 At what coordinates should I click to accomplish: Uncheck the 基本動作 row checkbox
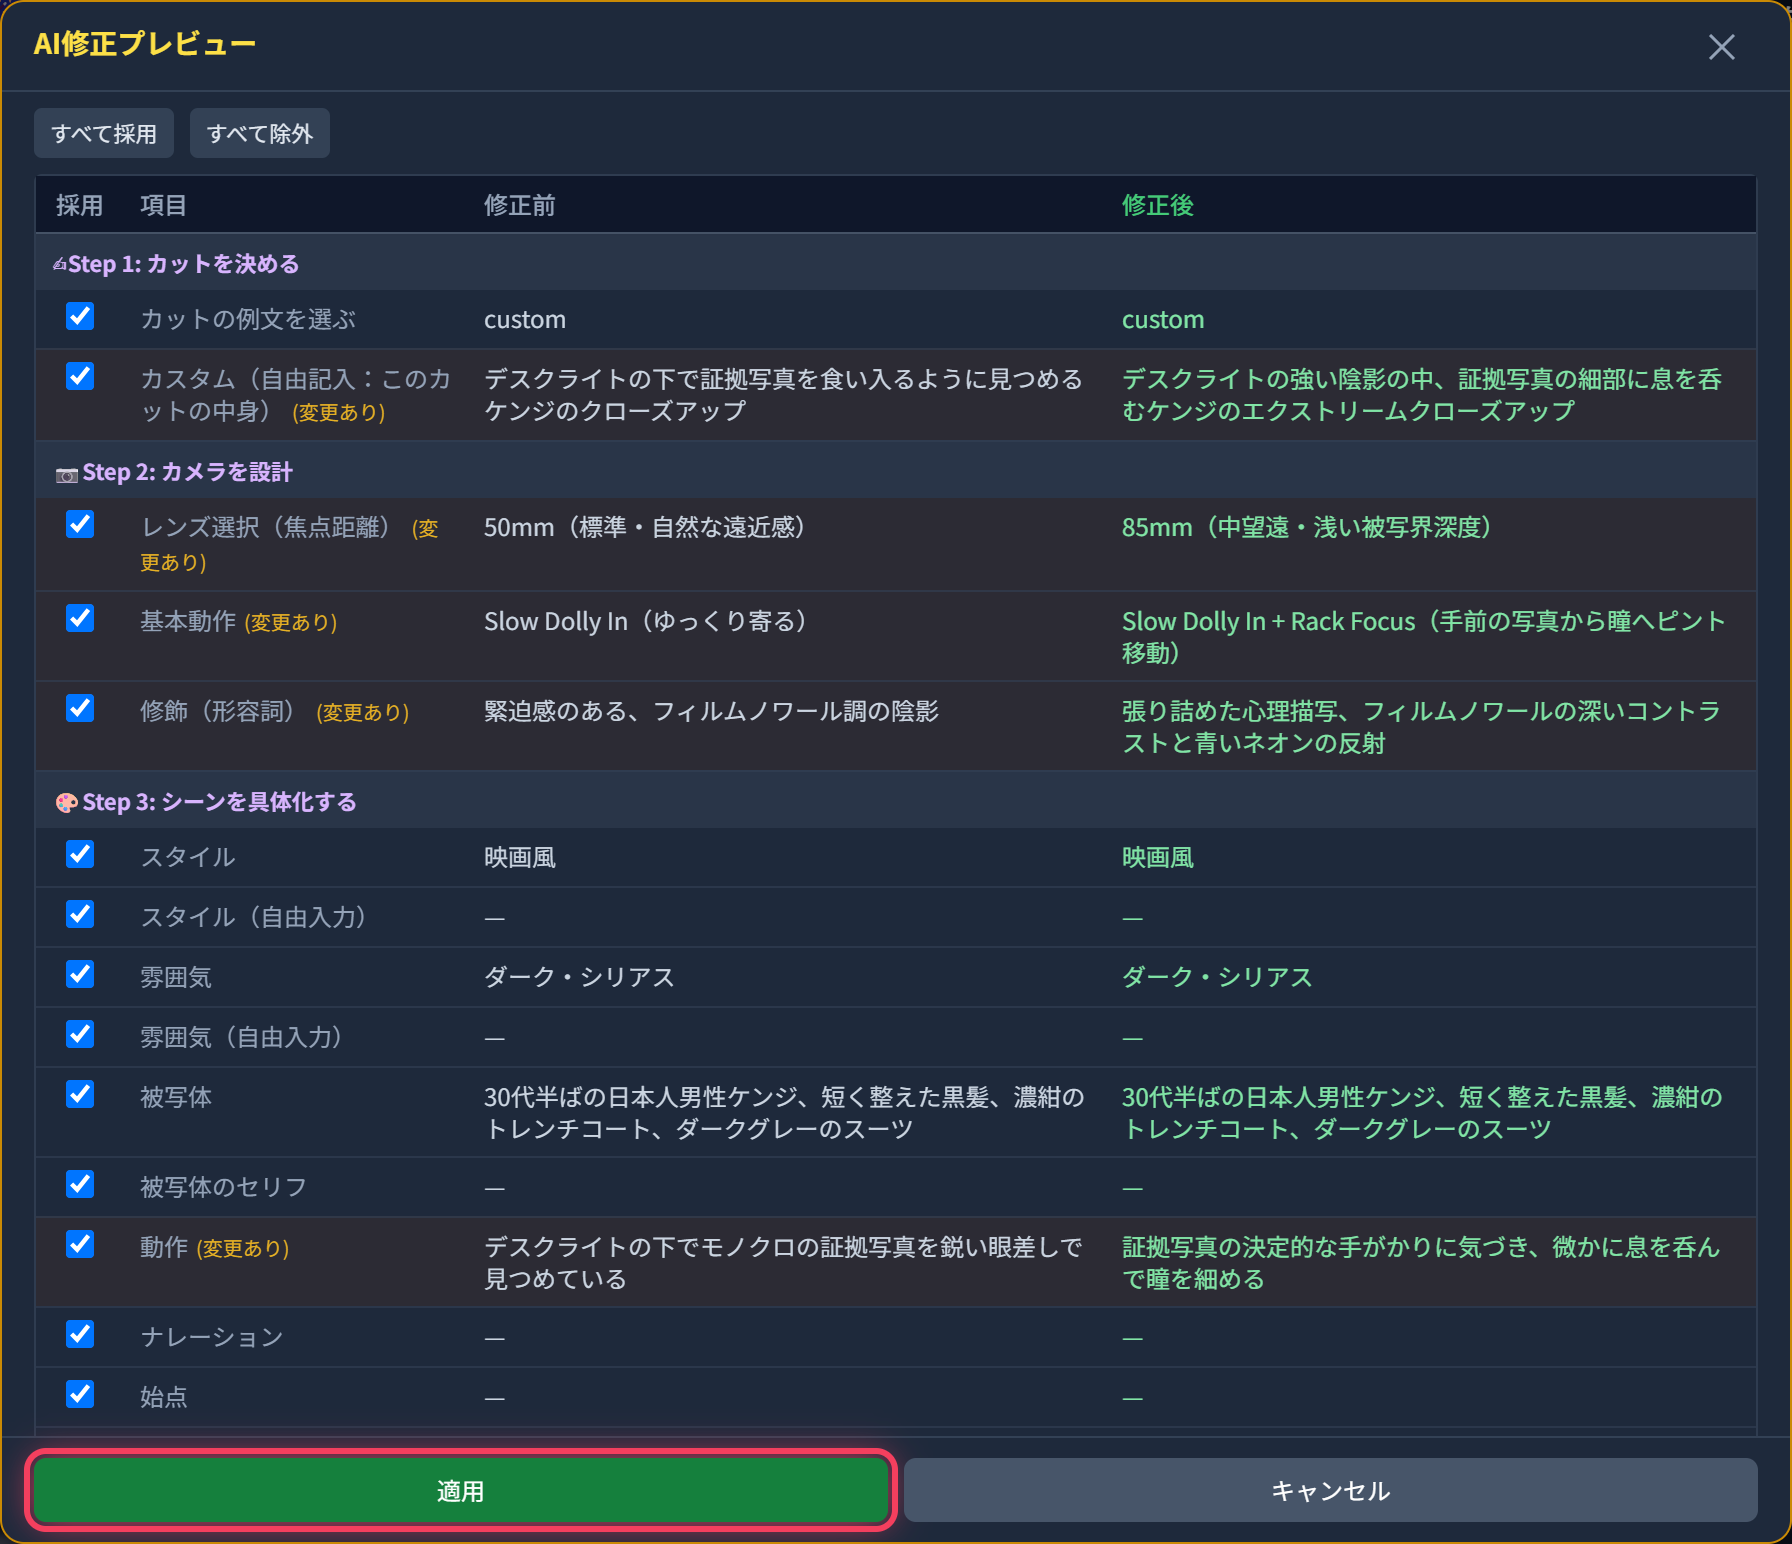coord(80,619)
